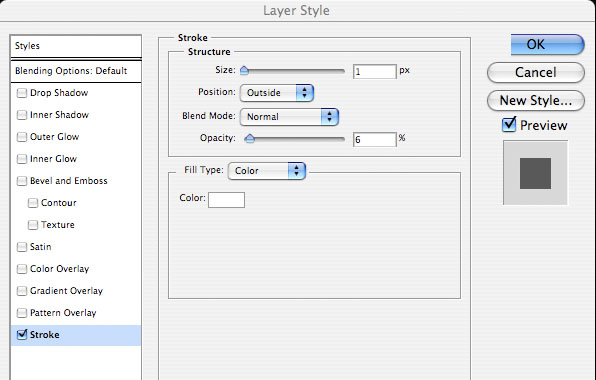
Task: Enable the Inner Shadow checkbox
Action: pyautogui.click(x=22, y=115)
